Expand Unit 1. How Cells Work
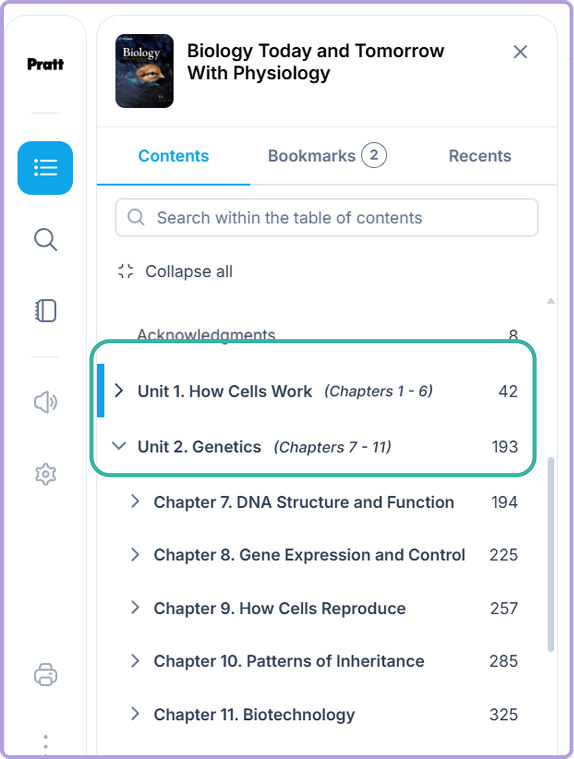 pyautogui.click(x=119, y=391)
